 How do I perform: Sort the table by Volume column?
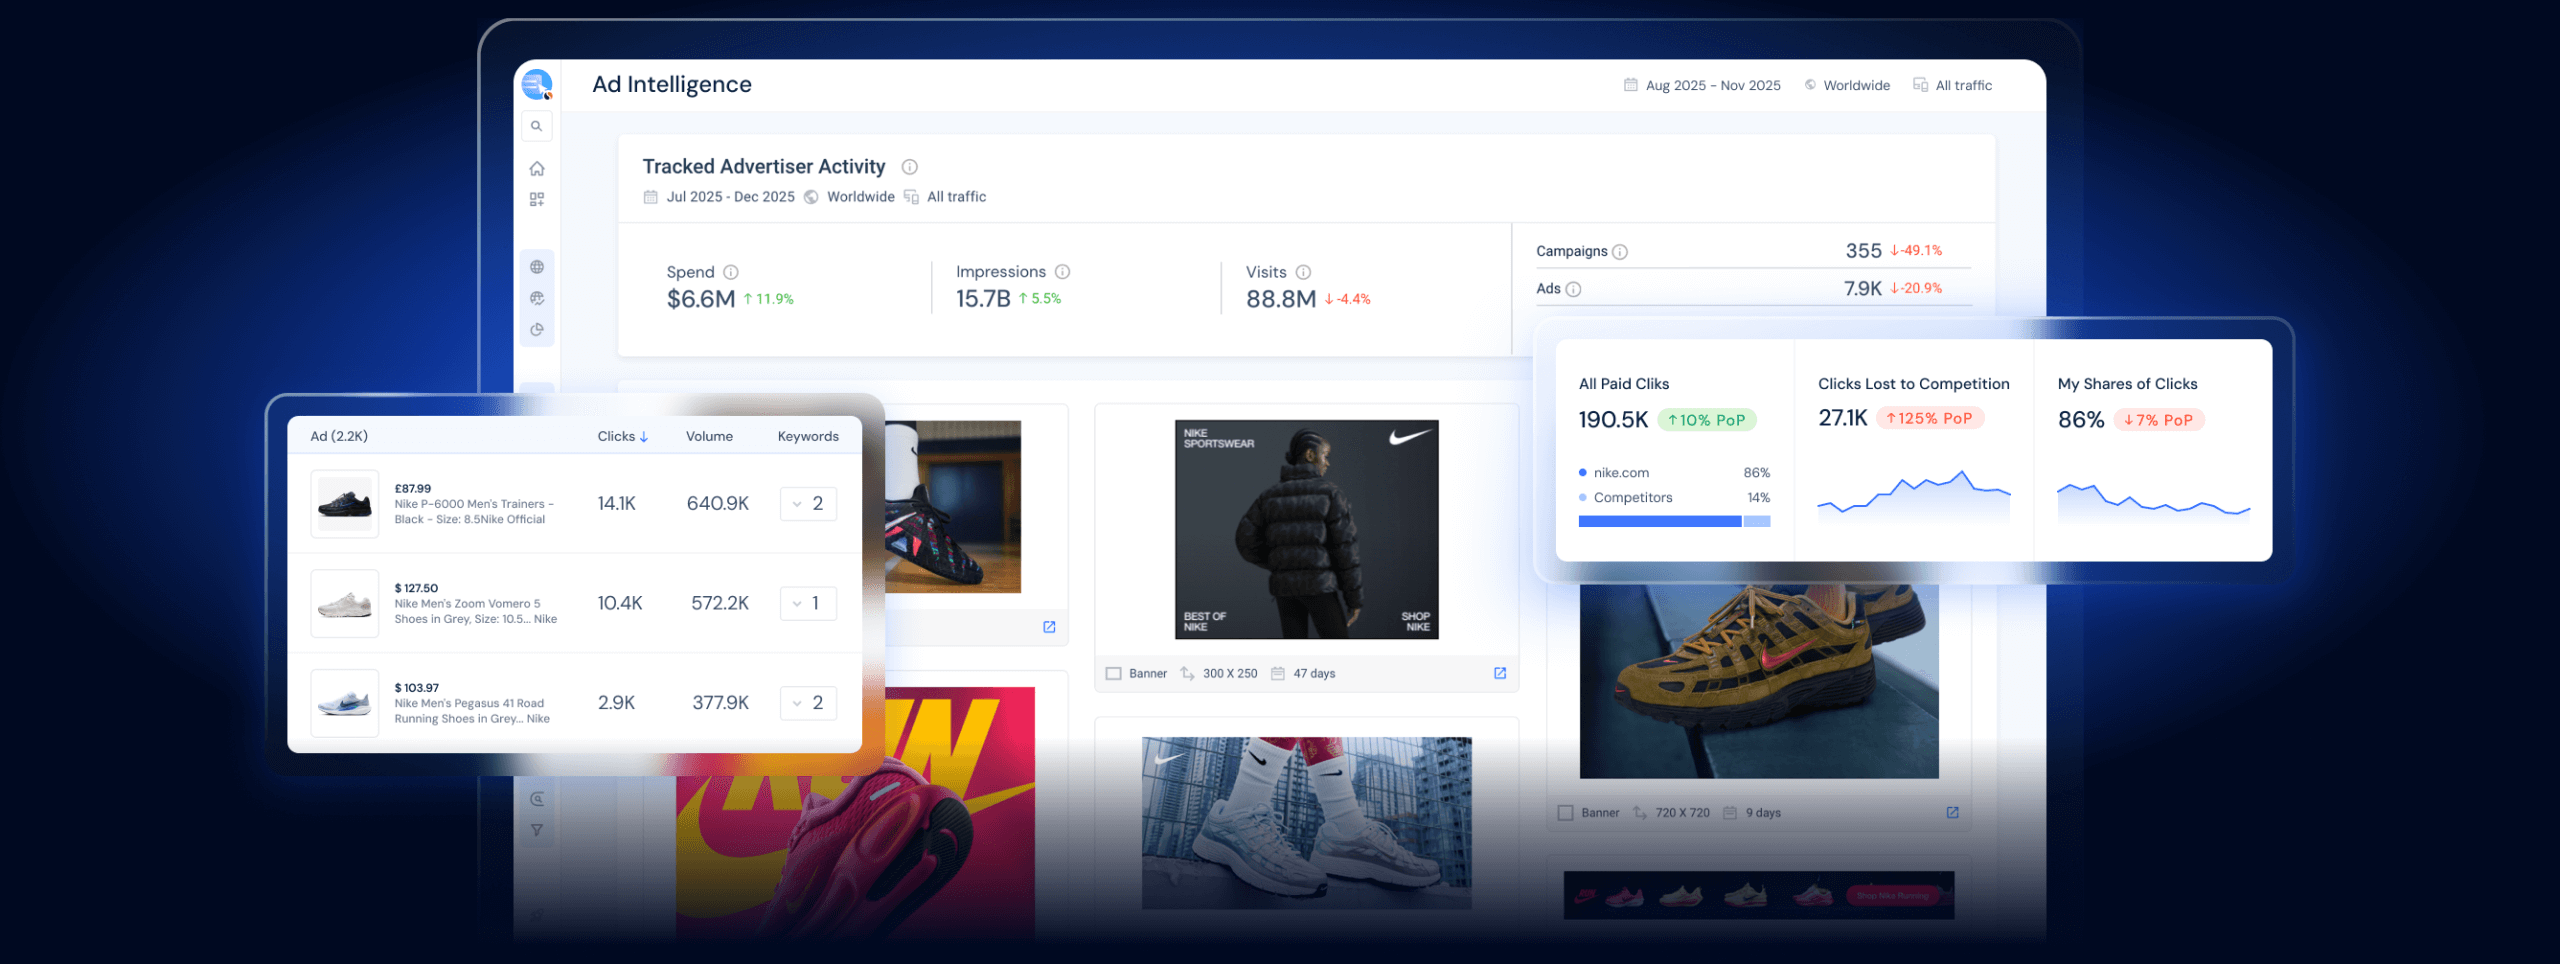tap(709, 436)
